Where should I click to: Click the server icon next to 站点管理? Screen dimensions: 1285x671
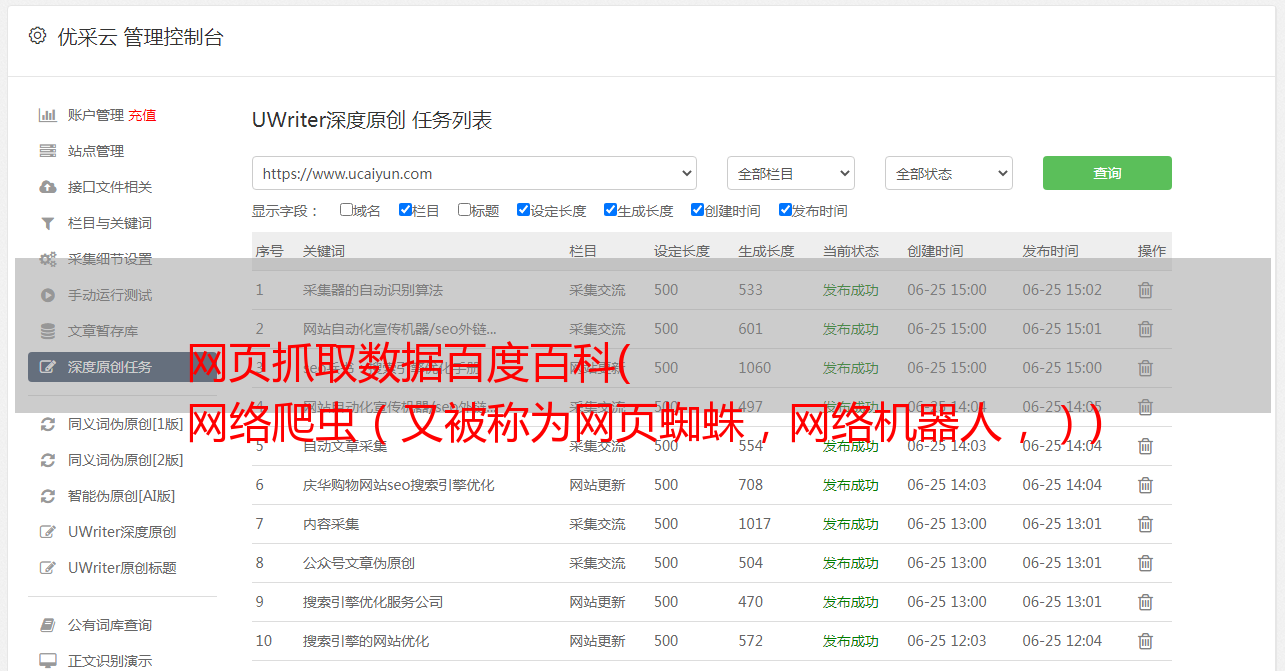[47, 151]
